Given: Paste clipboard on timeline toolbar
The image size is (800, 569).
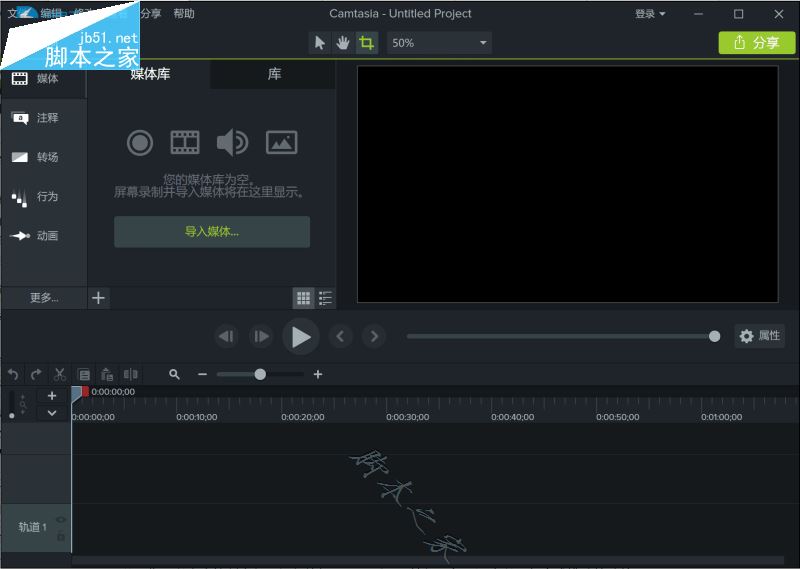Looking at the screenshot, I should click(x=107, y=375).
